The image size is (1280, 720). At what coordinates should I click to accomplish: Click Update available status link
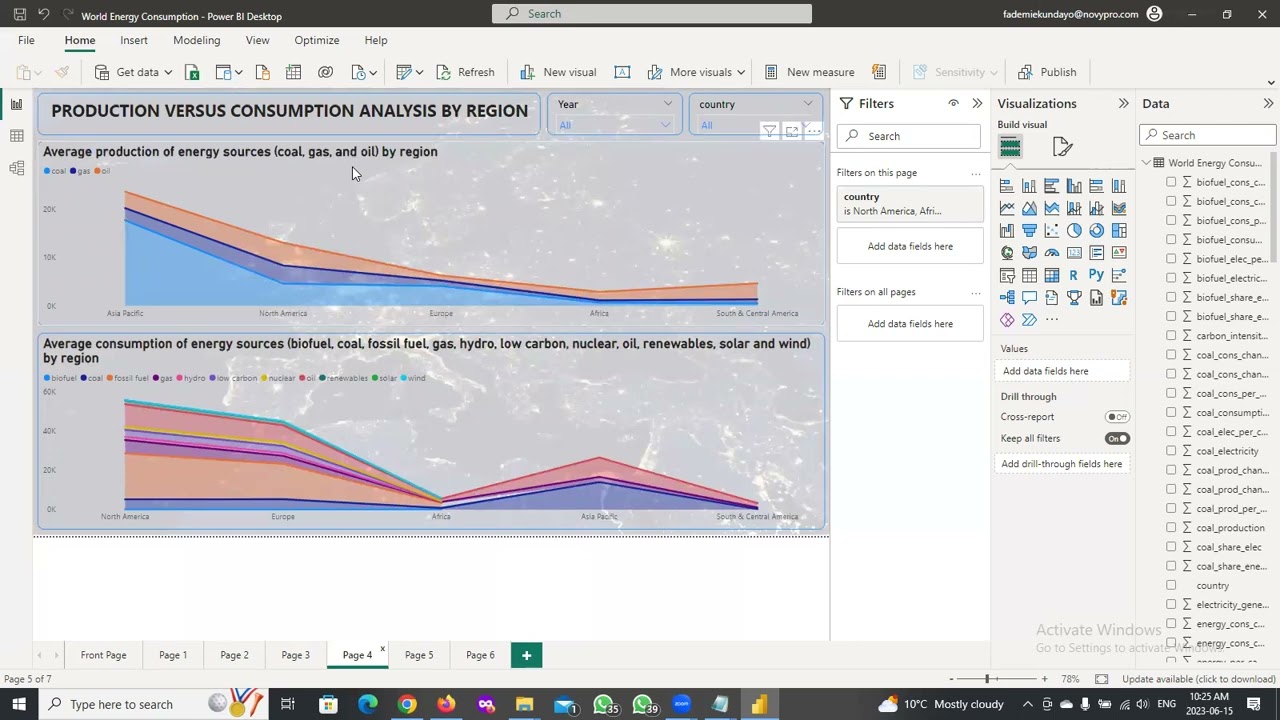tap(1198, 679)
